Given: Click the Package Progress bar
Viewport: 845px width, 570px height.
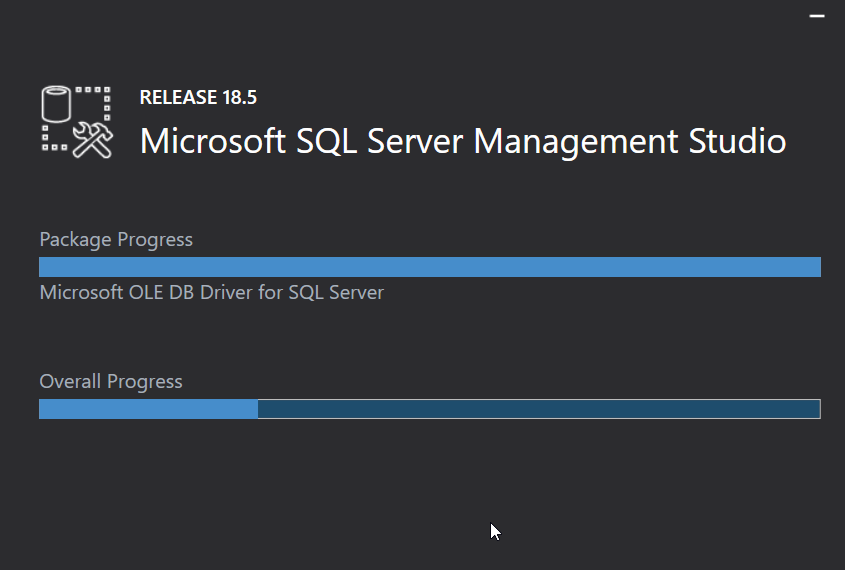Looking at the screenshot, I should 429,267.
